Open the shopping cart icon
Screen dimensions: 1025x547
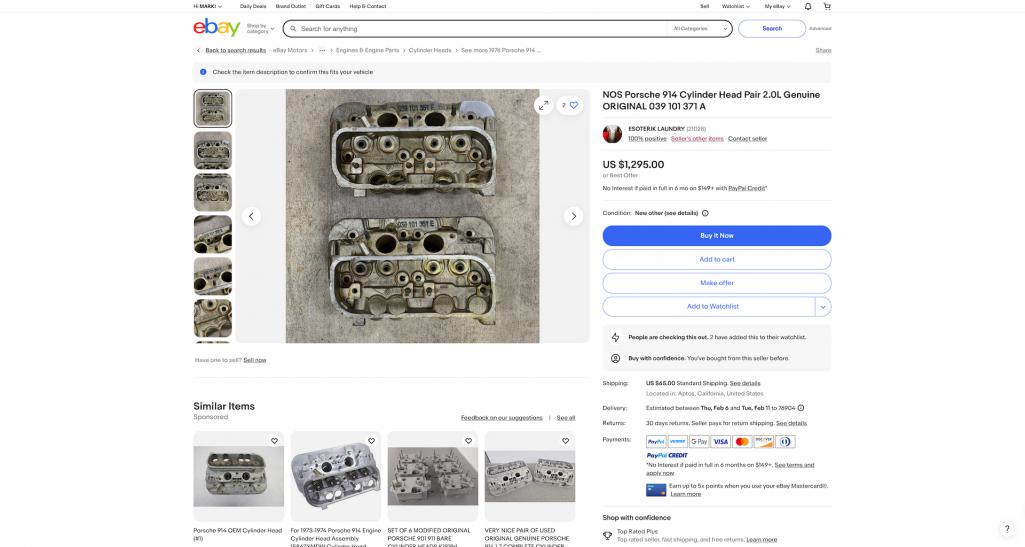(x=827, y=7)
